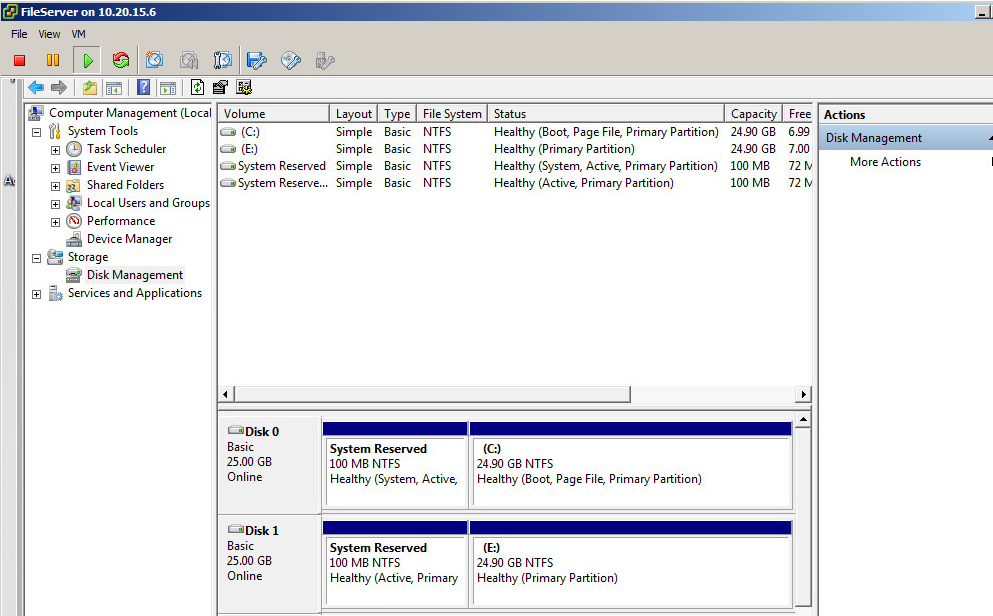Open the VM menu
The width and height of the screenshot is (993, 616).
point(78,34)
